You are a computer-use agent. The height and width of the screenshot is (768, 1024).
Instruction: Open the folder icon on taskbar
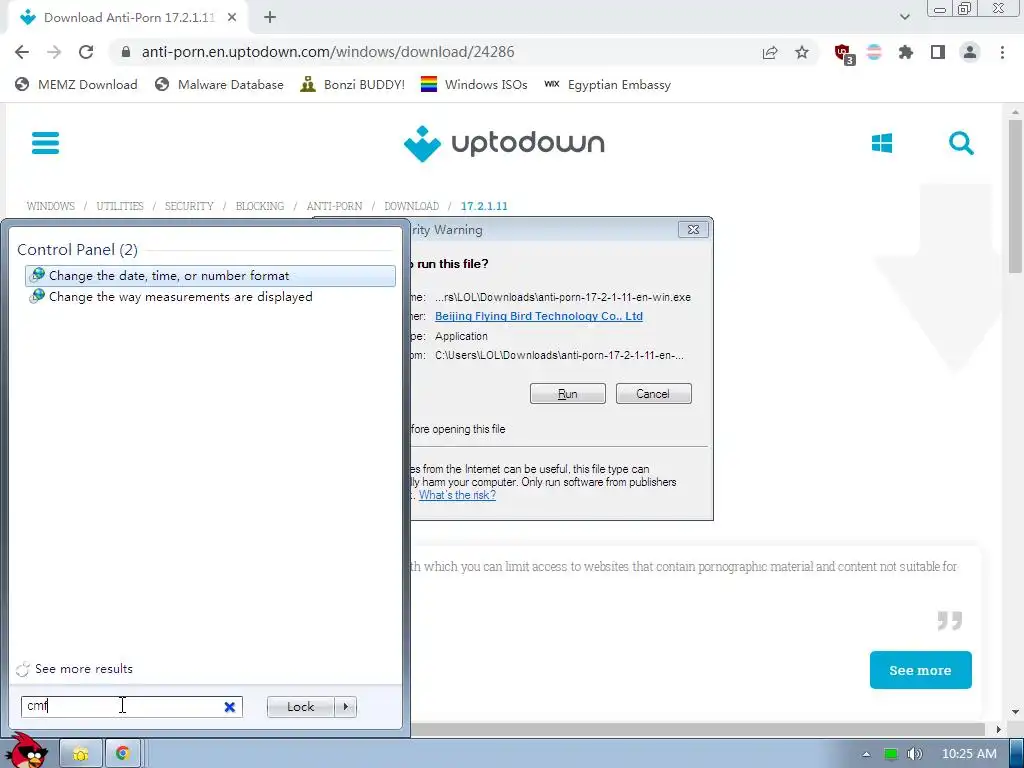81,754
